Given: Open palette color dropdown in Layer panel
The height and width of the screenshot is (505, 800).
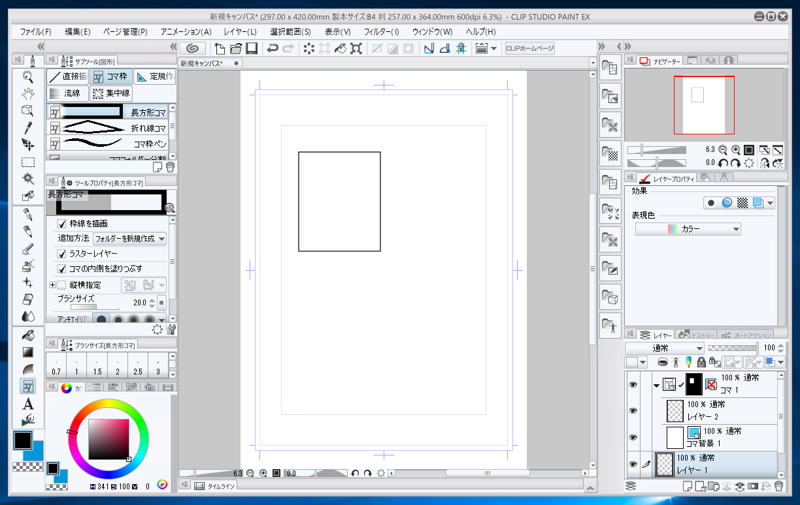Looking at the screenshot, I should tap(636, 362).
